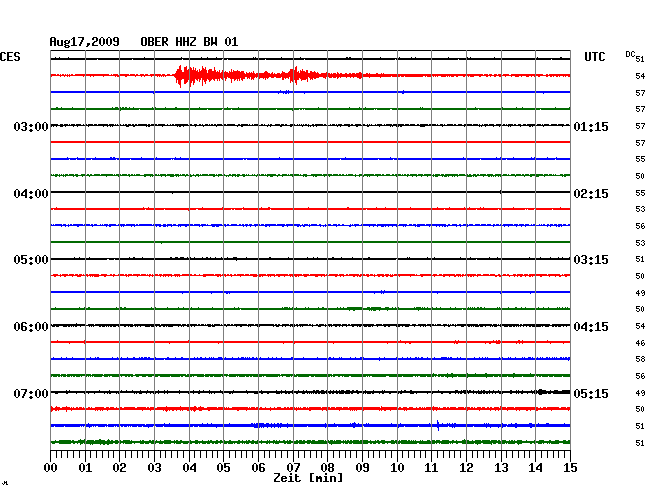Image resolution: width=650 pixels, height=494 pixels.
Task: Select the 07:00 local time label
Action: 31,393
